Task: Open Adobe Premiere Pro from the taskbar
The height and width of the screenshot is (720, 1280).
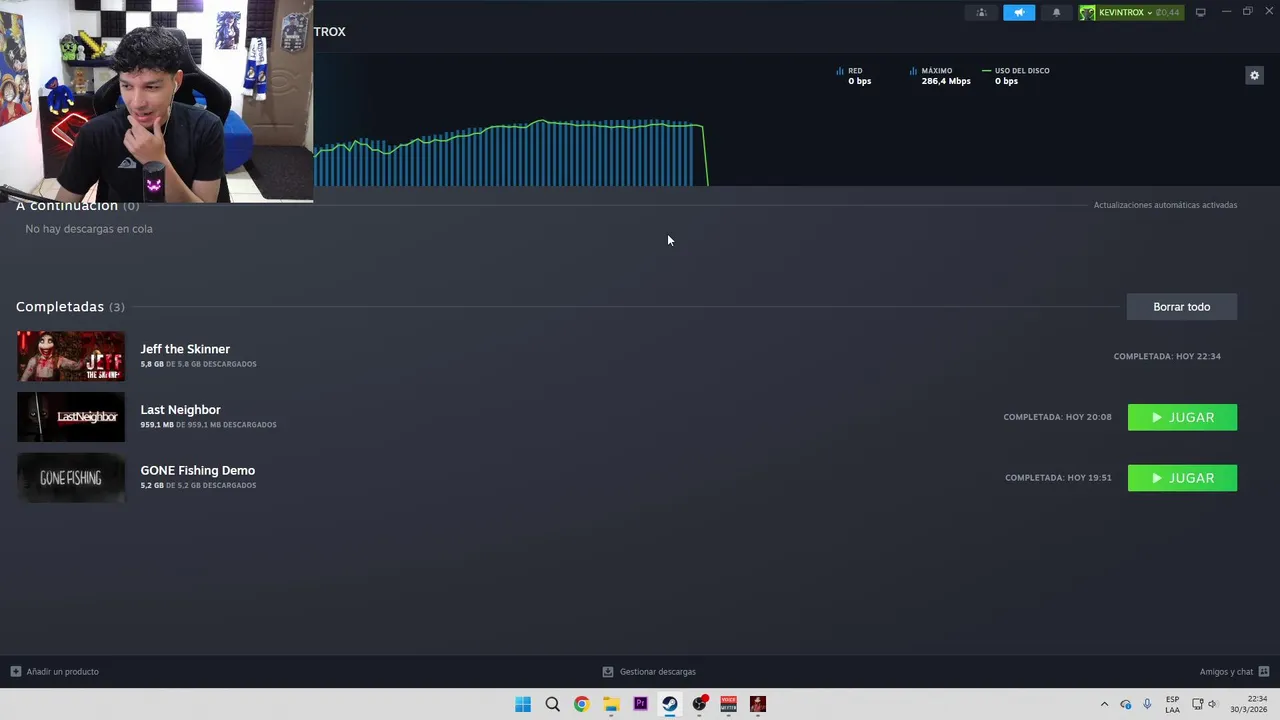Action: (x=640, y=704)
